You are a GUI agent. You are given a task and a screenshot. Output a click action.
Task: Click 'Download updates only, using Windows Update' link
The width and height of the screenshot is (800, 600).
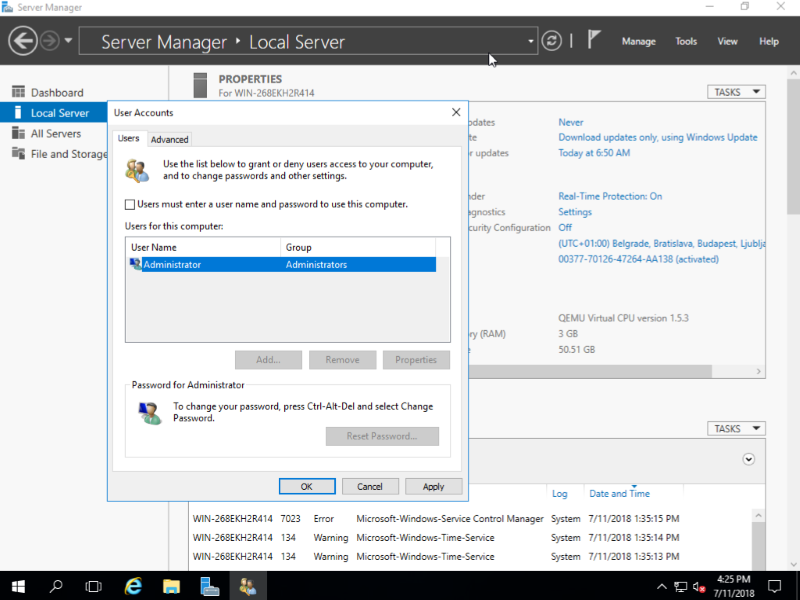(658, 137)
